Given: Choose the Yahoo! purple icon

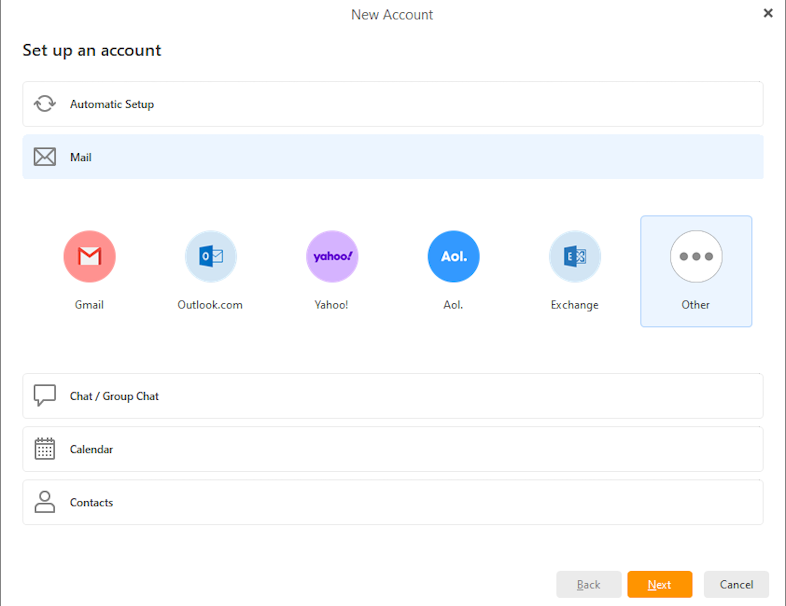Looking at the screenshot, I should (x=332, y=256).
